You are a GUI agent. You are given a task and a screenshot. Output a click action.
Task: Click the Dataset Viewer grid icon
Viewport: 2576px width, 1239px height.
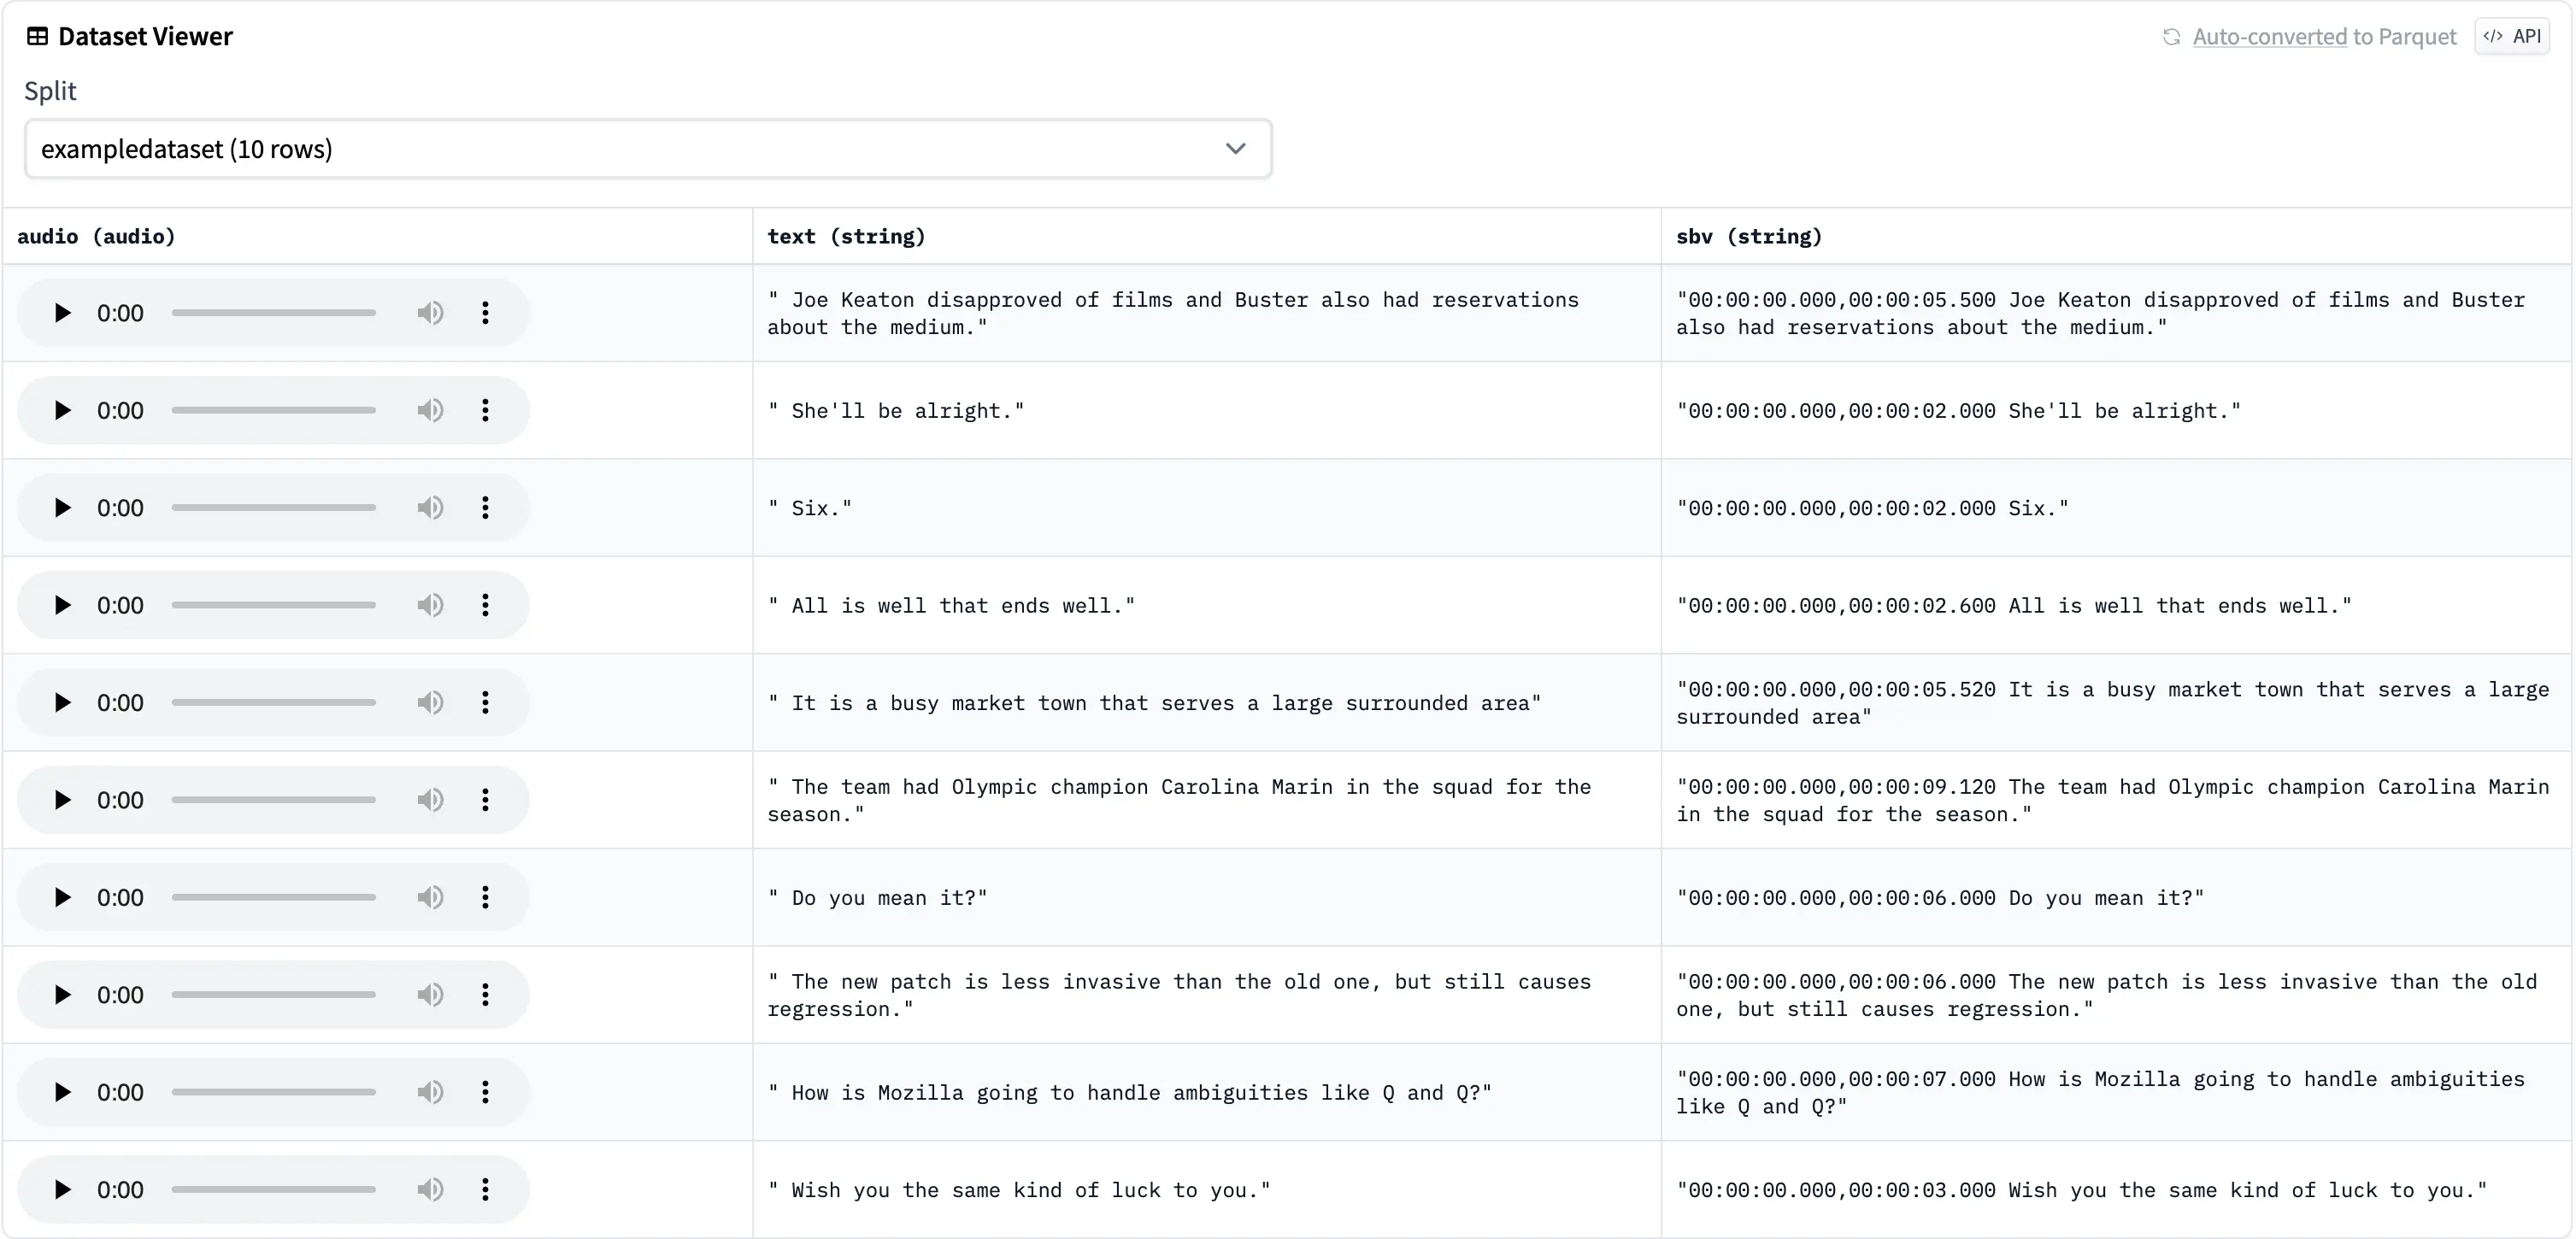[x=37, y=35]
